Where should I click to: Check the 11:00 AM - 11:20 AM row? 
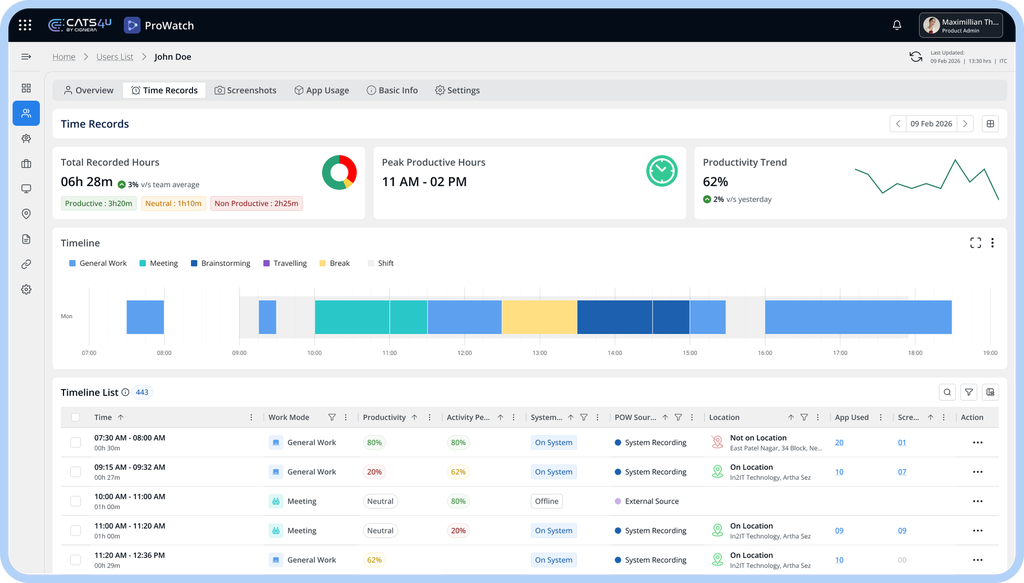coord(75,531)
